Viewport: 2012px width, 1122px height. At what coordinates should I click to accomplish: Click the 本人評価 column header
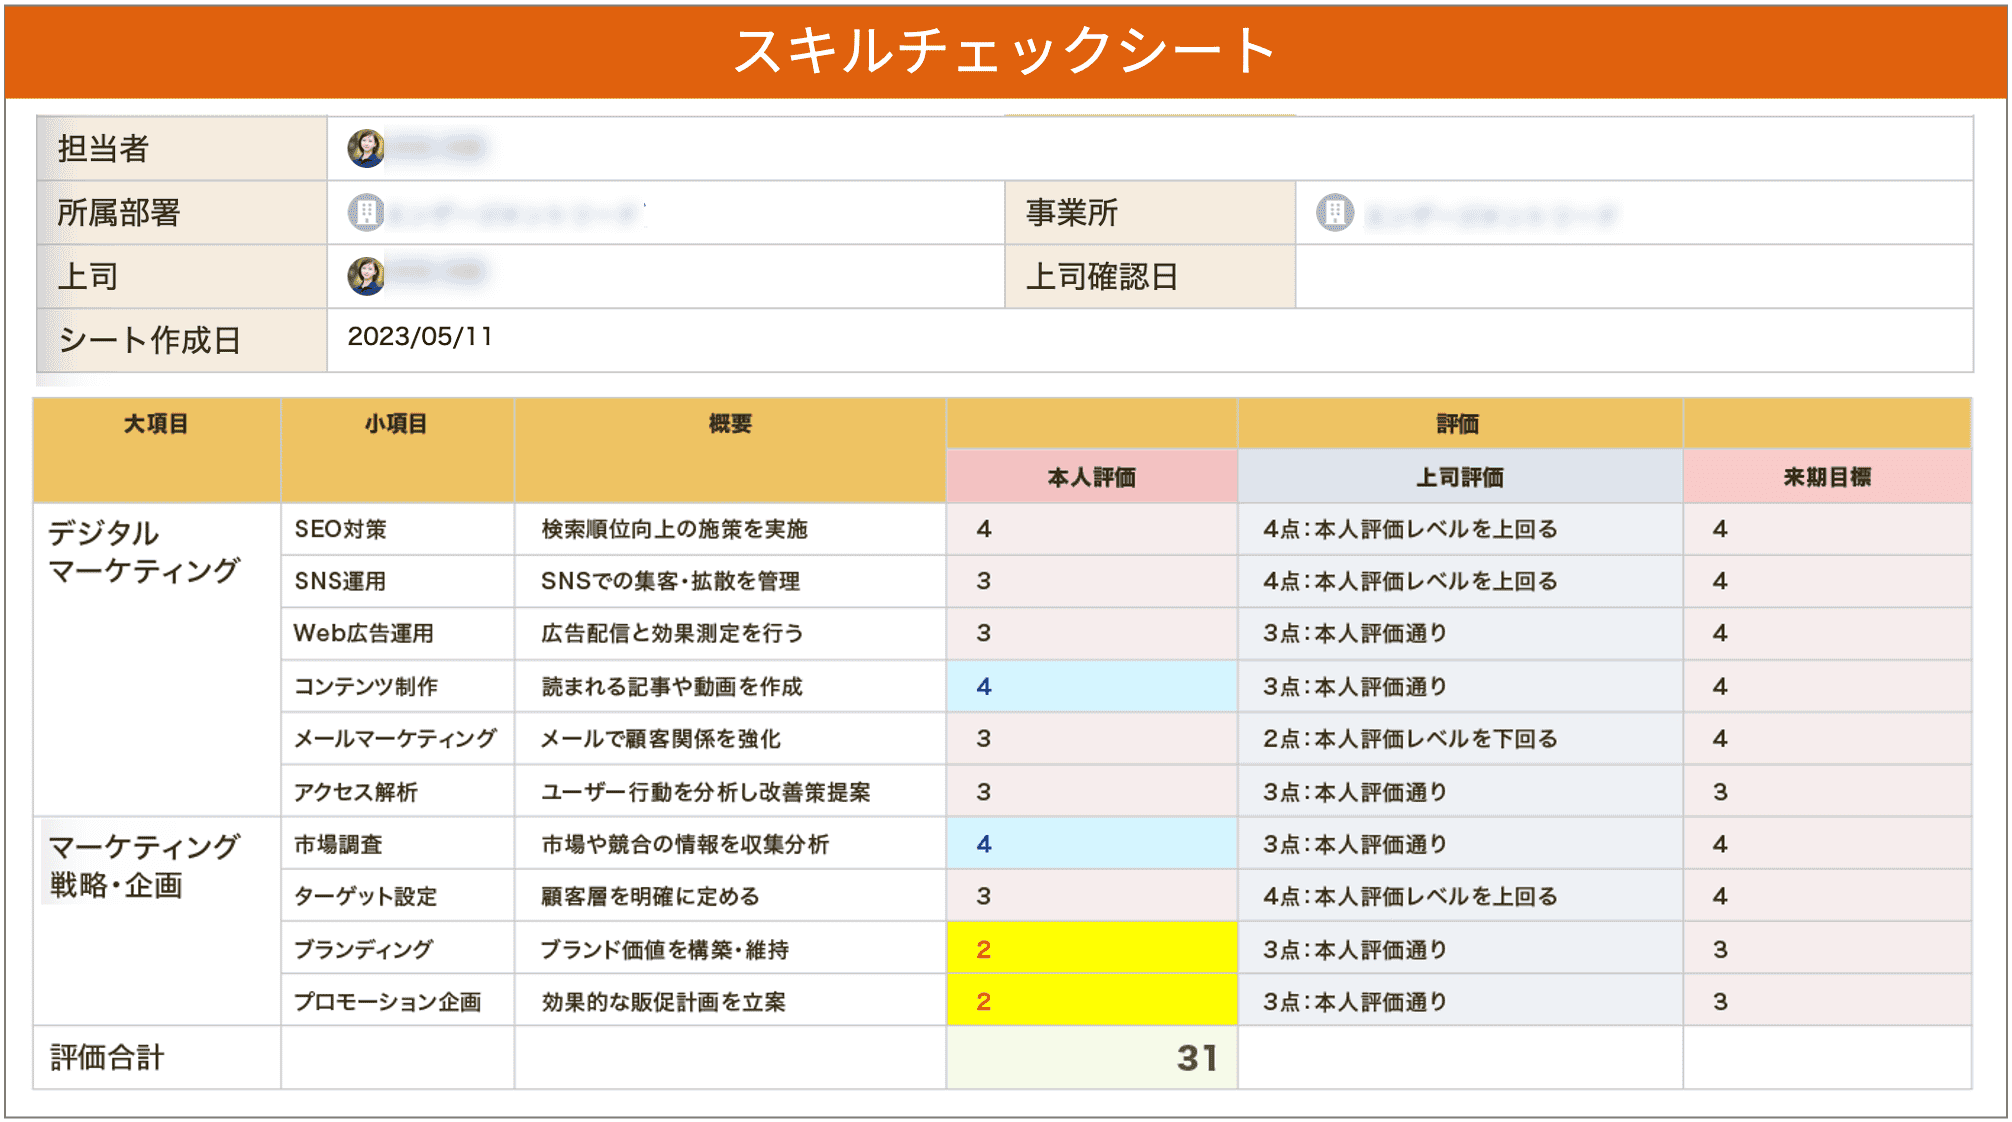point(1091,477)
